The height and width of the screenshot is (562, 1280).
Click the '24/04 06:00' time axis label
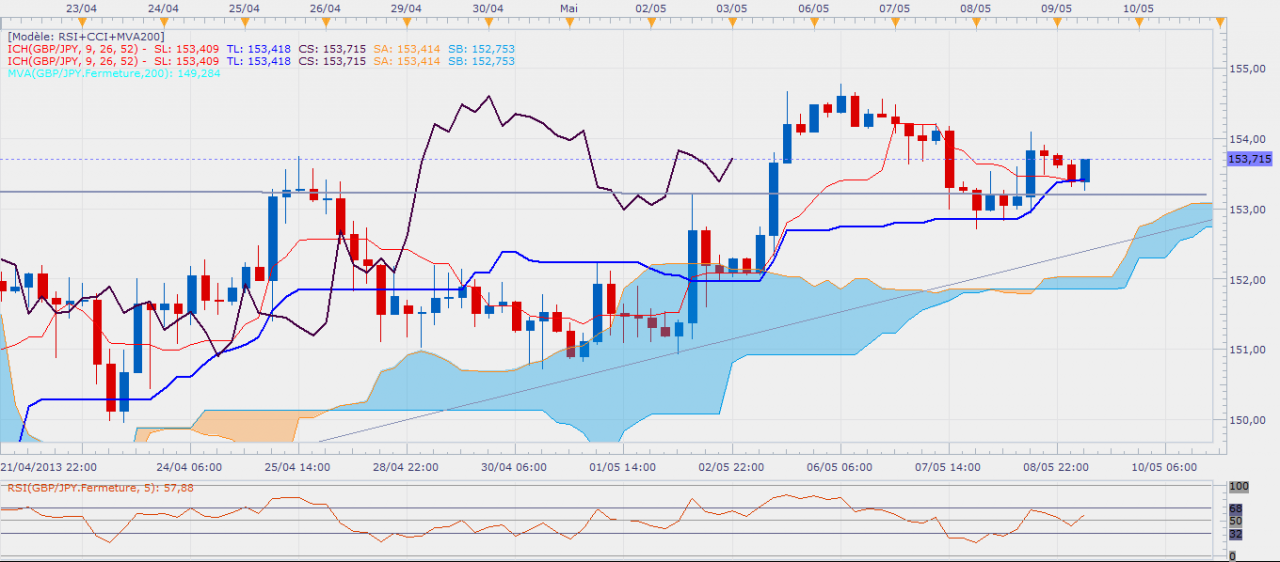coord(188,466)
